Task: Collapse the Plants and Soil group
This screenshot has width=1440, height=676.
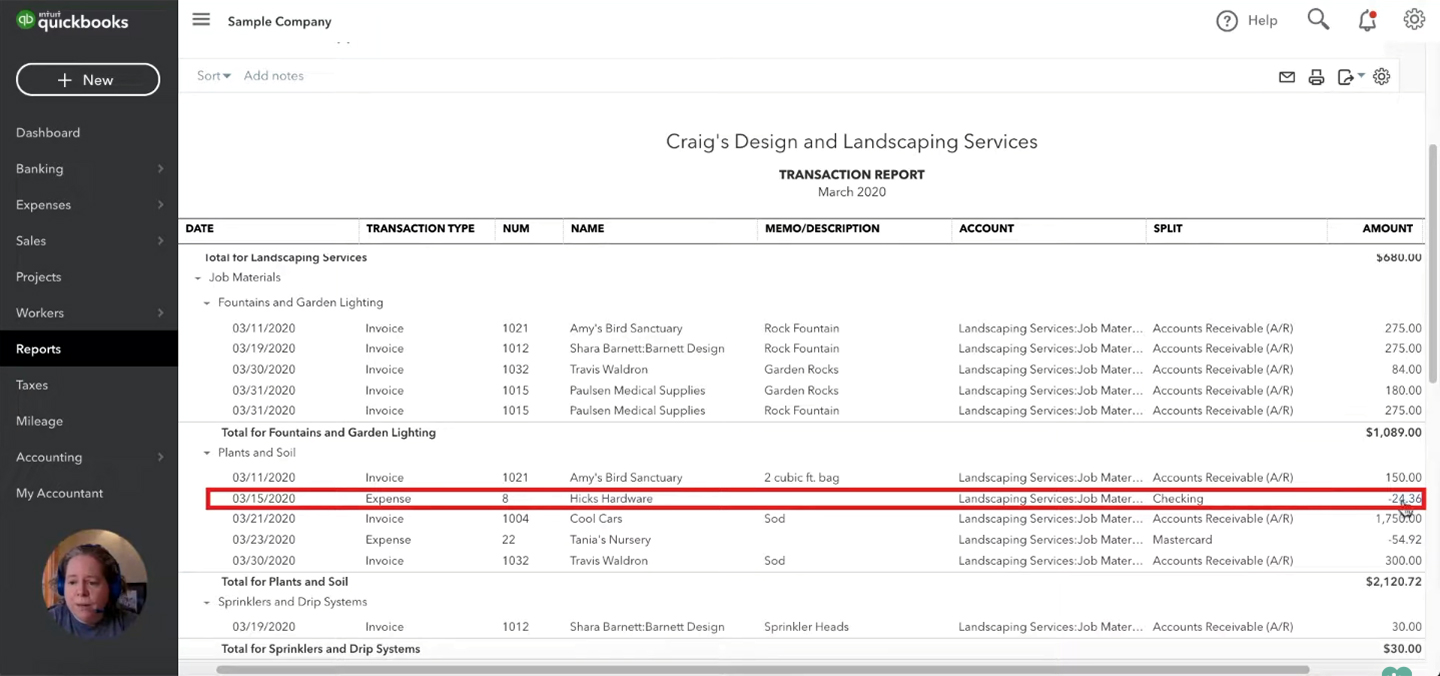Action: click(207, 453)
